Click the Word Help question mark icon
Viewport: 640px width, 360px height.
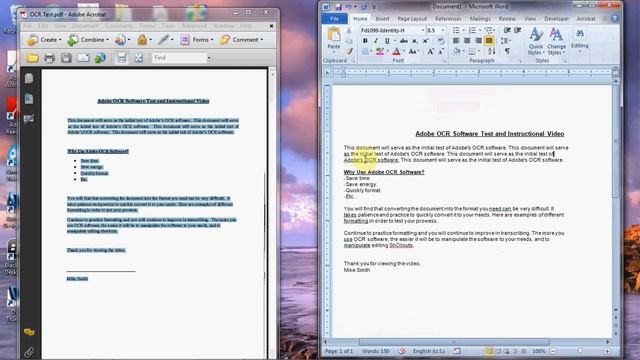[x=615, y=19]
